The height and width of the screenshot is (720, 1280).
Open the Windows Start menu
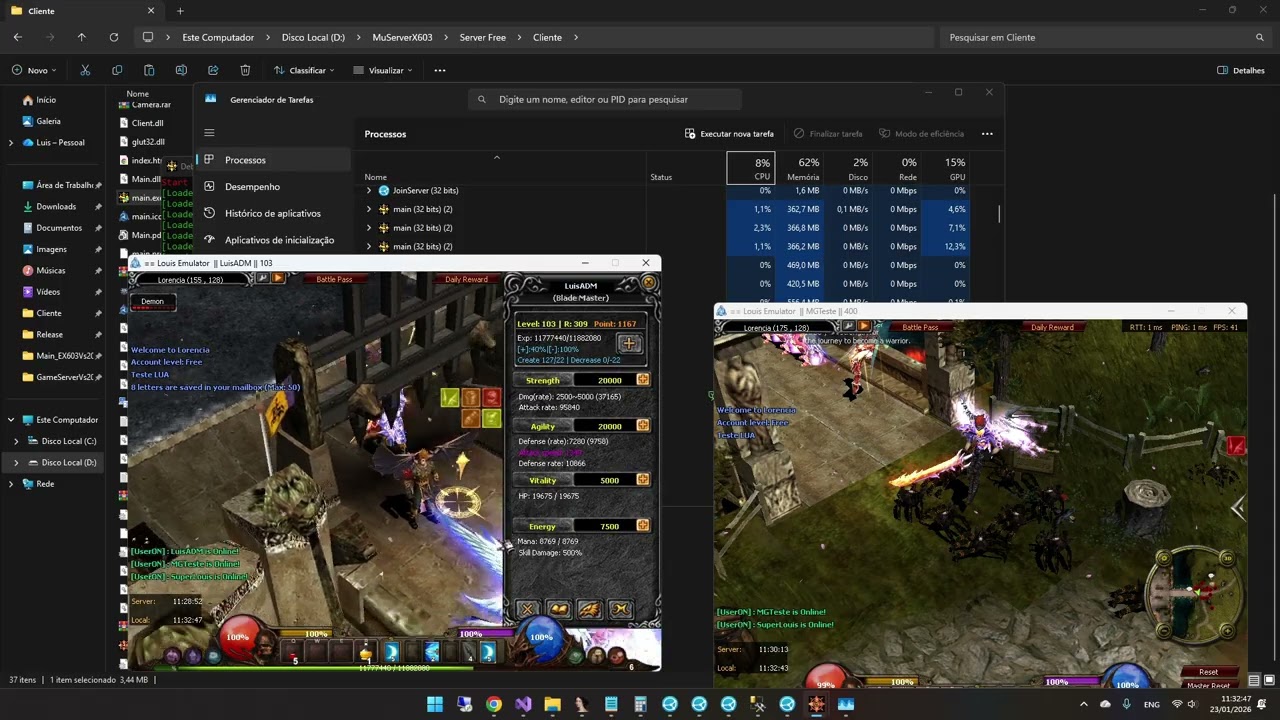pos(435,704)
